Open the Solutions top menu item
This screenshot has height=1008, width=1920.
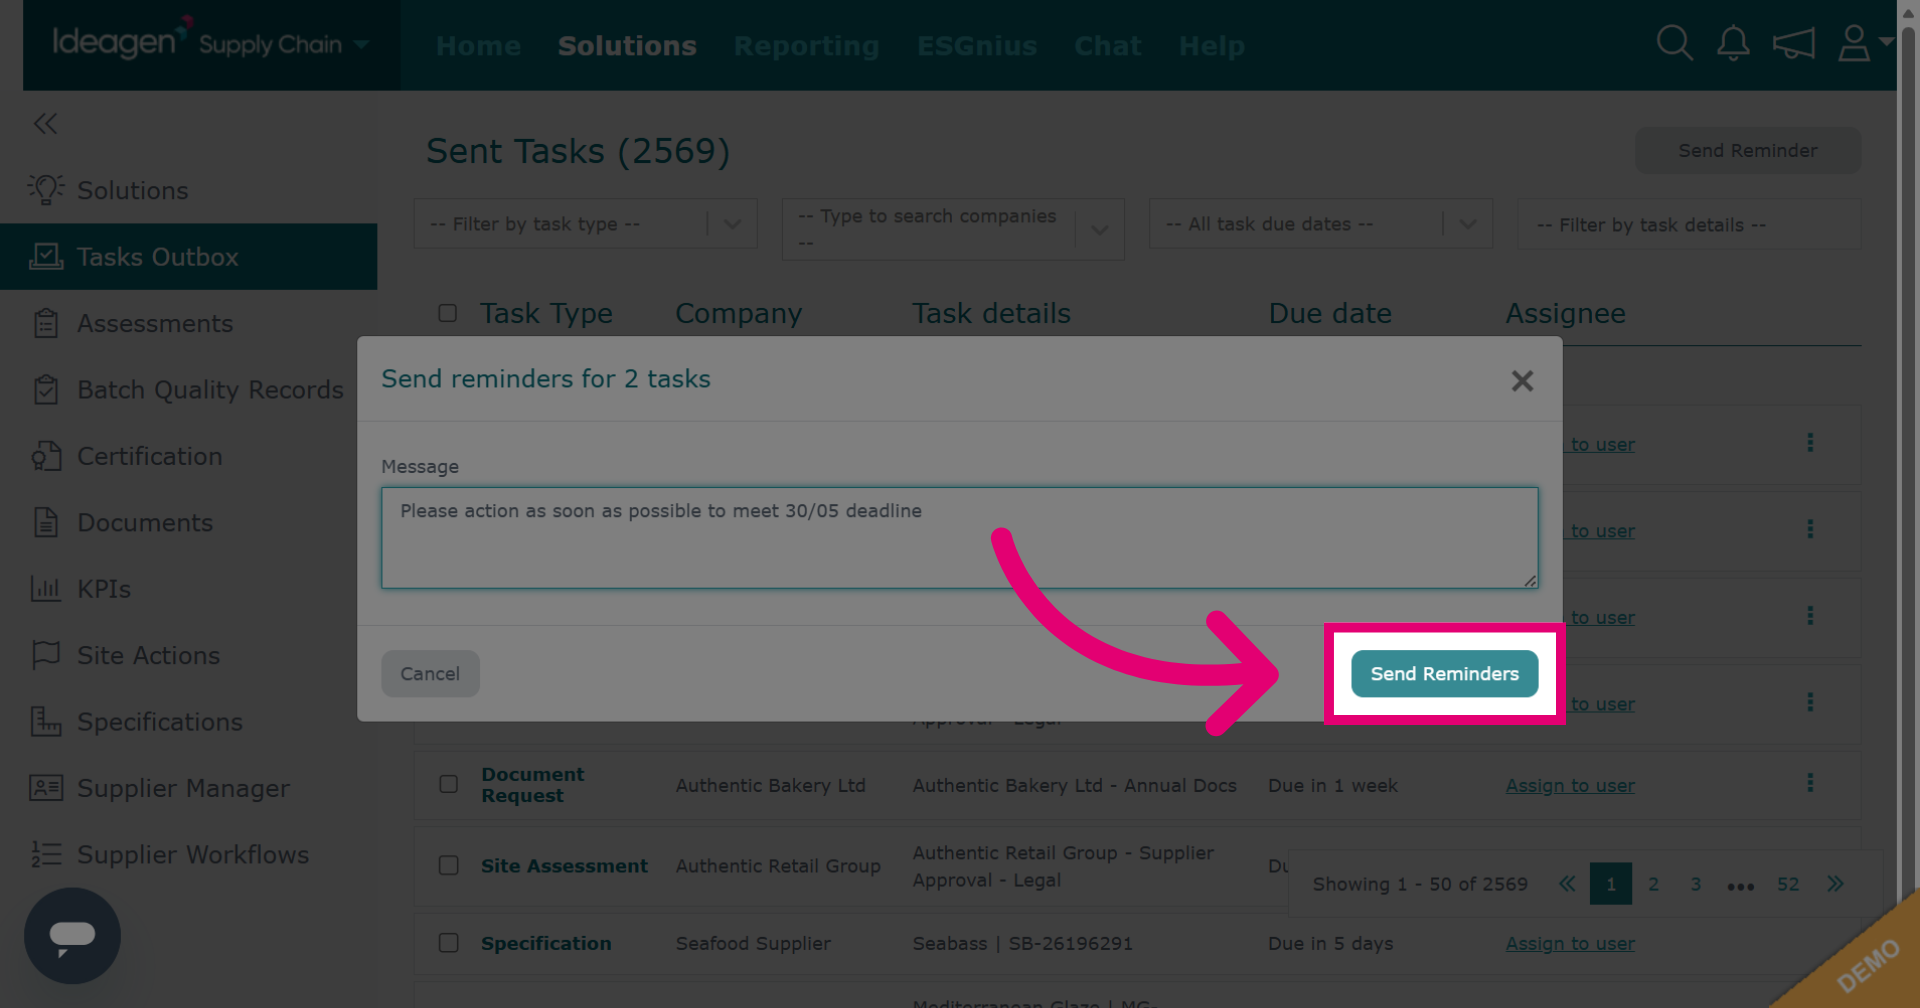pos(627,46)
